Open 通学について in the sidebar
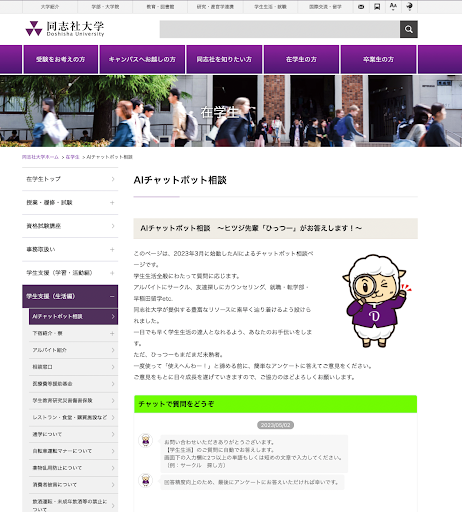Screen dimensions: 462x512 tap(73, 434)
